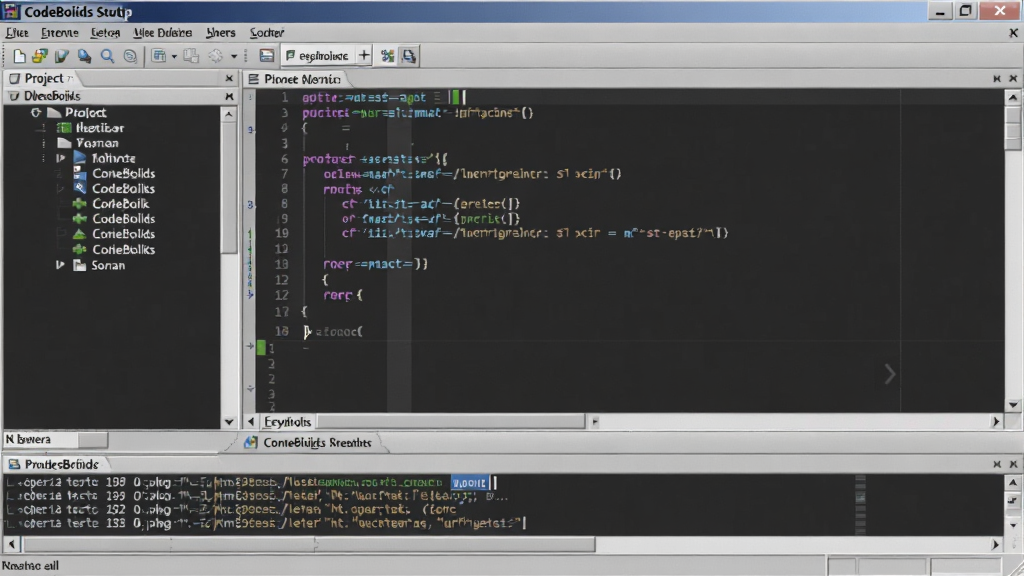Click output line numbered 192
Screen dimensions: 1024x576
232,509
